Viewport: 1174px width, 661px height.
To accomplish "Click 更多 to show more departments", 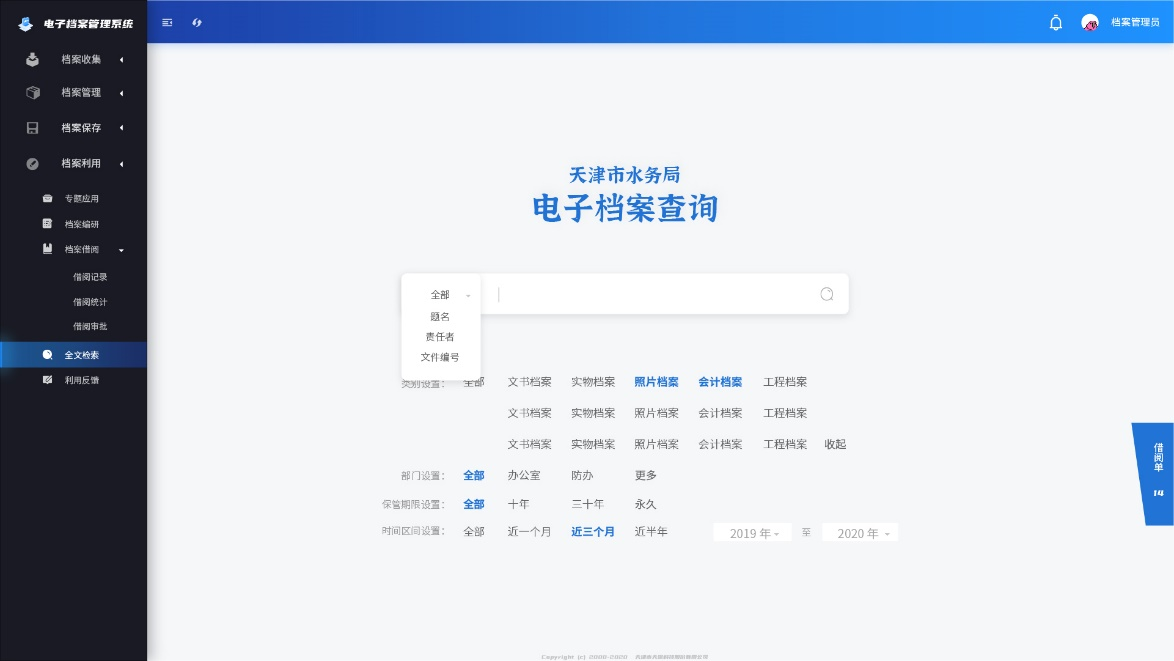I will click(x=646, y=475).
